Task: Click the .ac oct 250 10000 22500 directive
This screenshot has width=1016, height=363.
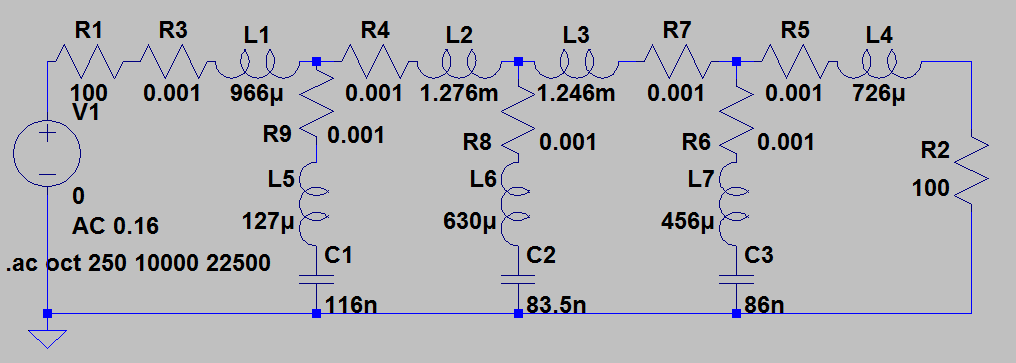Action: tap(138, 263)
